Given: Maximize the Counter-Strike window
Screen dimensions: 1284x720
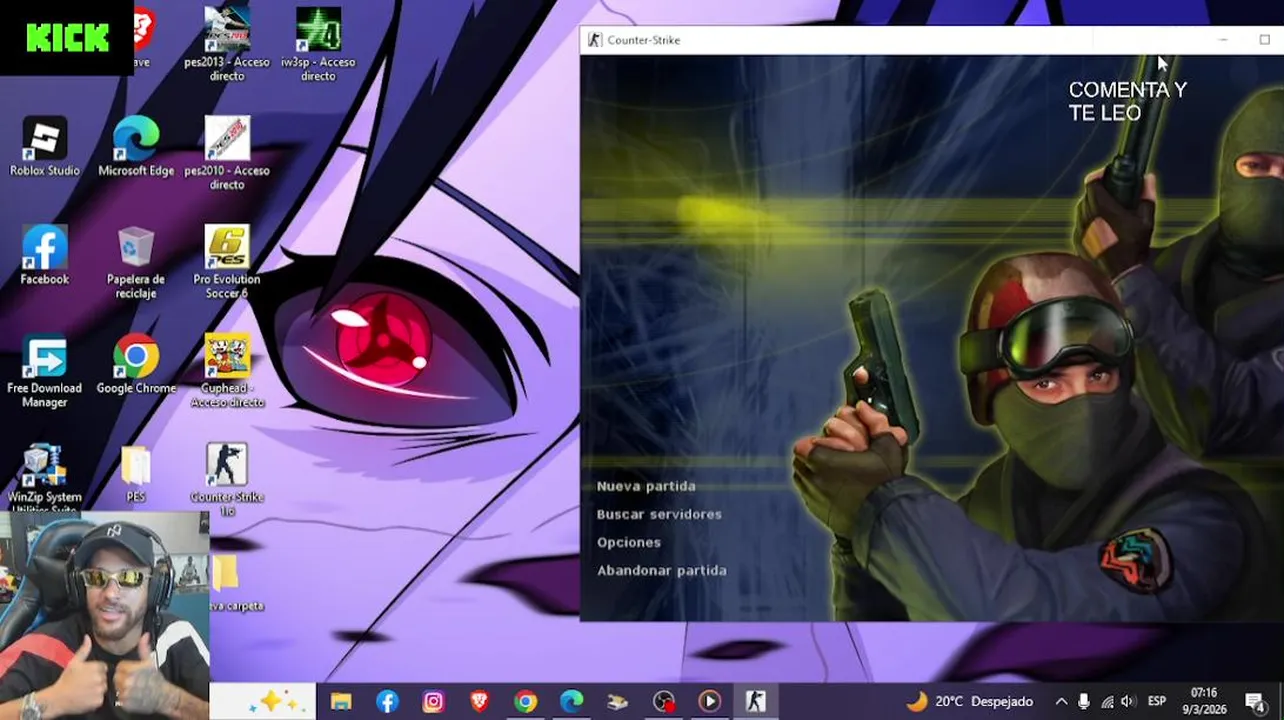Looking at the screenshot, I should [x=1264, y=40].
